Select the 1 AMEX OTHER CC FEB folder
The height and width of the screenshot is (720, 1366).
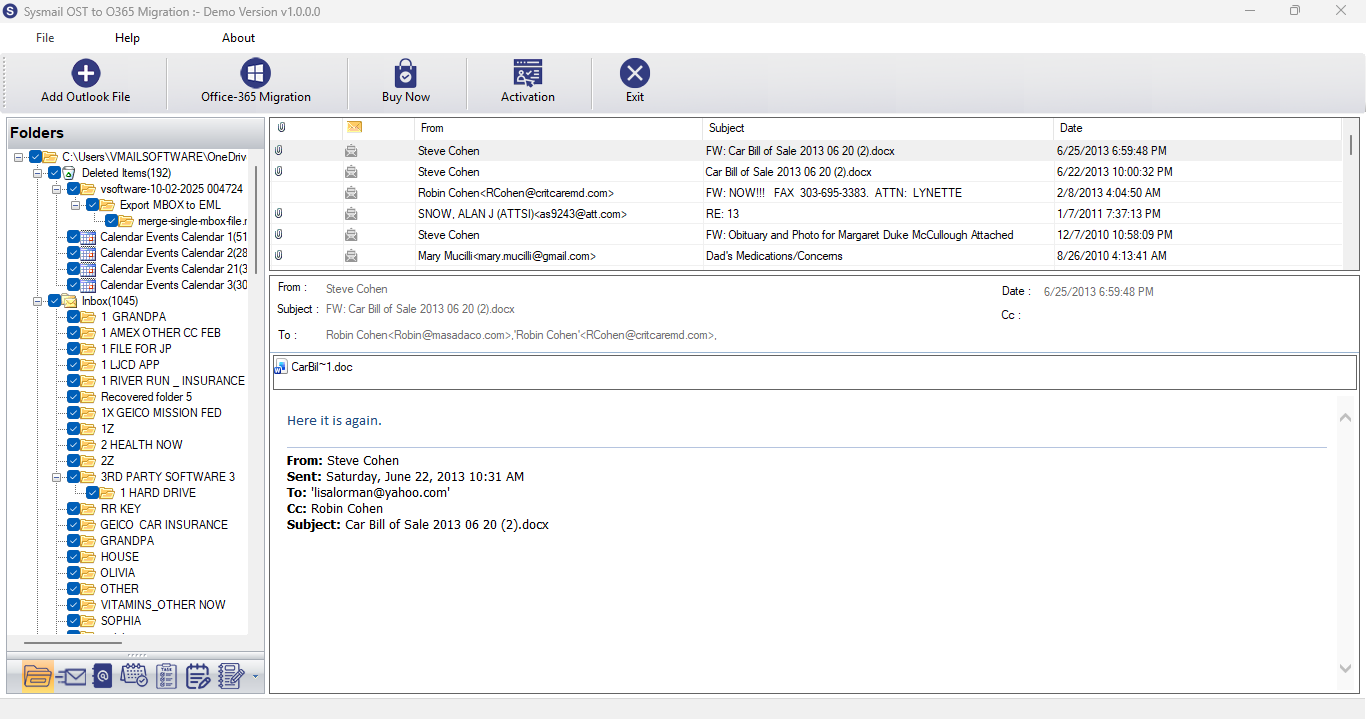[x=160, y=333]
